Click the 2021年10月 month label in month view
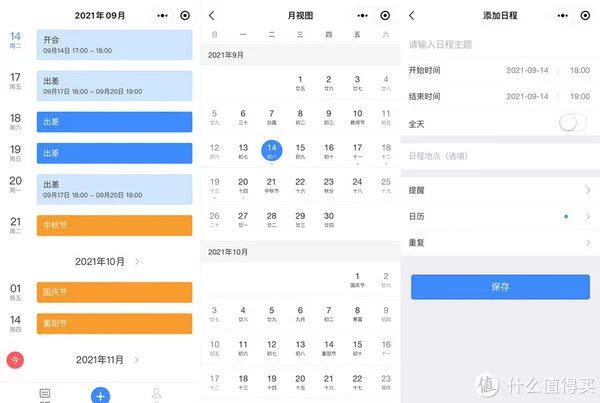The image size is (600, 403). pos(228,252)
